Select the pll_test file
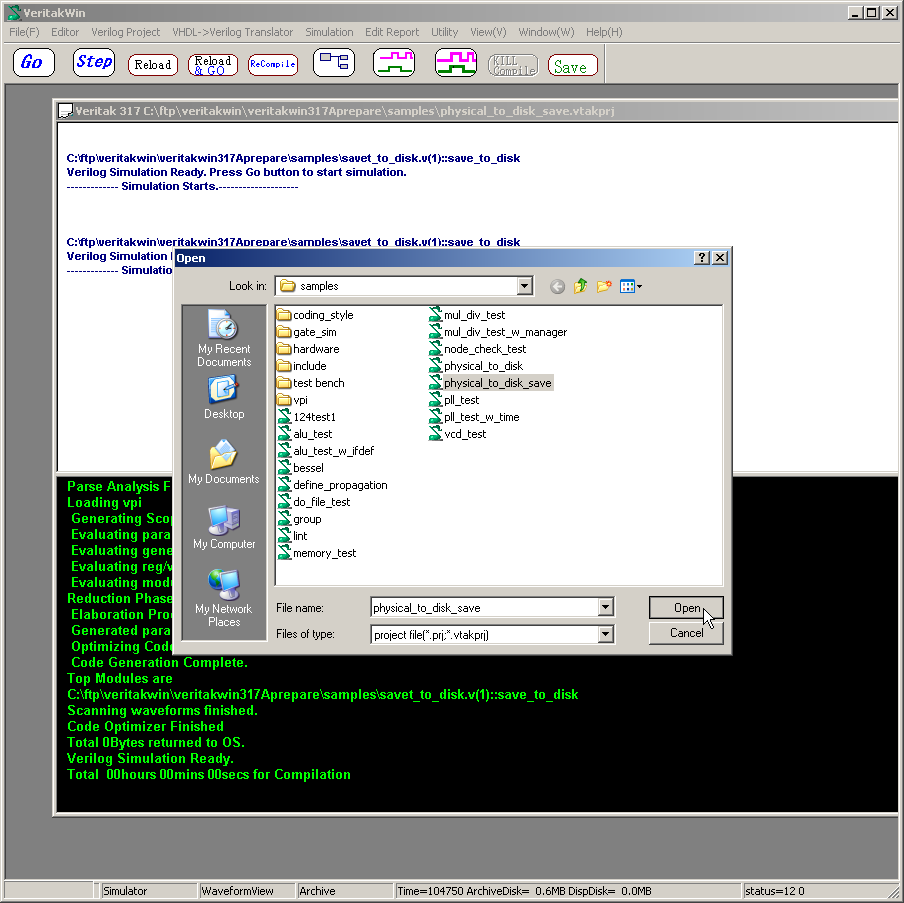This screenshot has height=903, width=904. pyautogui.click(x=454, y=400)
